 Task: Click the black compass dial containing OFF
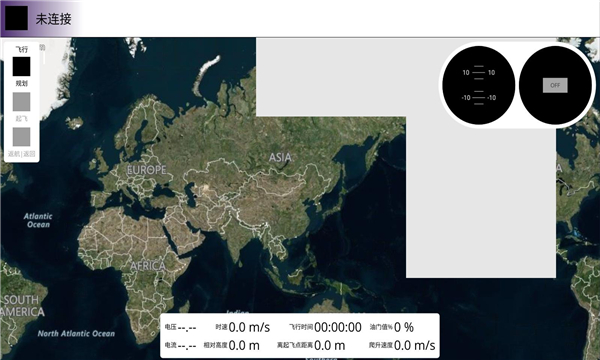coord(555,85)
